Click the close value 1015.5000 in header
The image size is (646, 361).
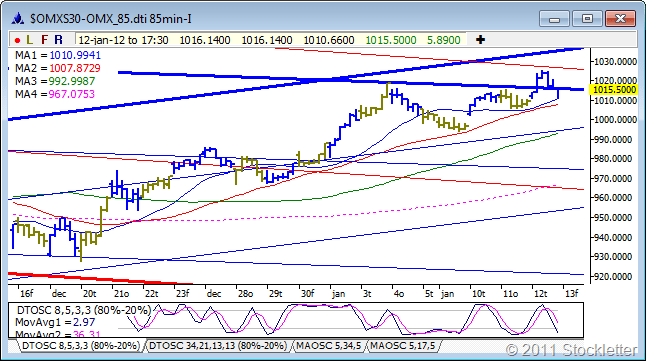391,40
